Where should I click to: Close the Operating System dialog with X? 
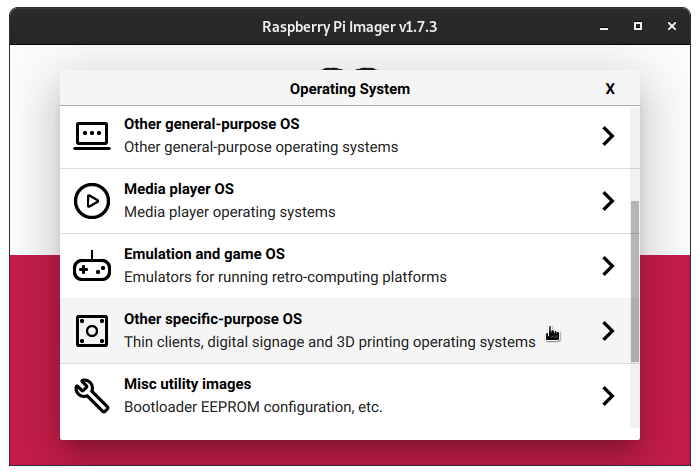click(610, 89)
